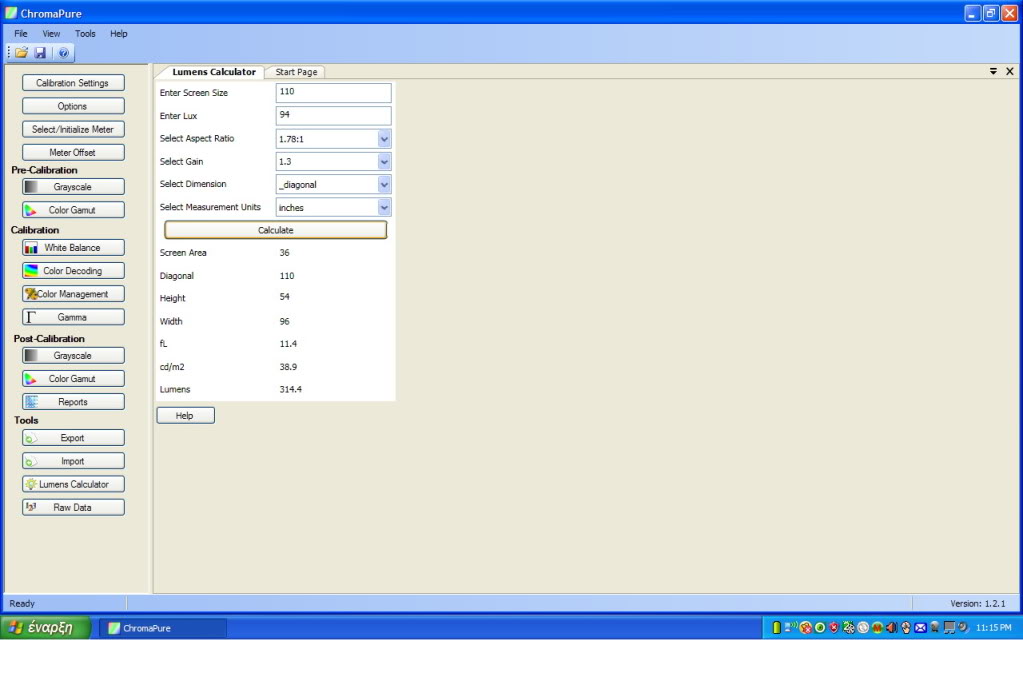Click the red shield security tray icon

coord(834,628)
